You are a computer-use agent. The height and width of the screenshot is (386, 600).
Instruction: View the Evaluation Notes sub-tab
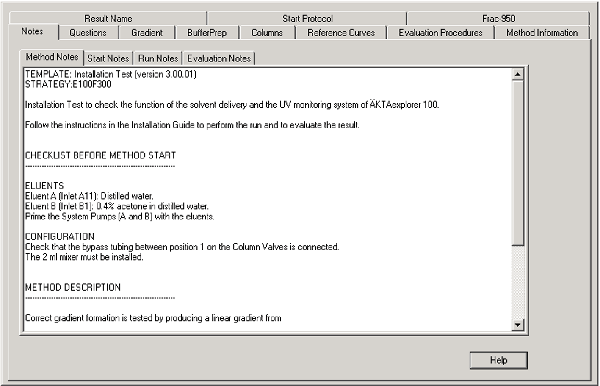(x=219, y=59)
